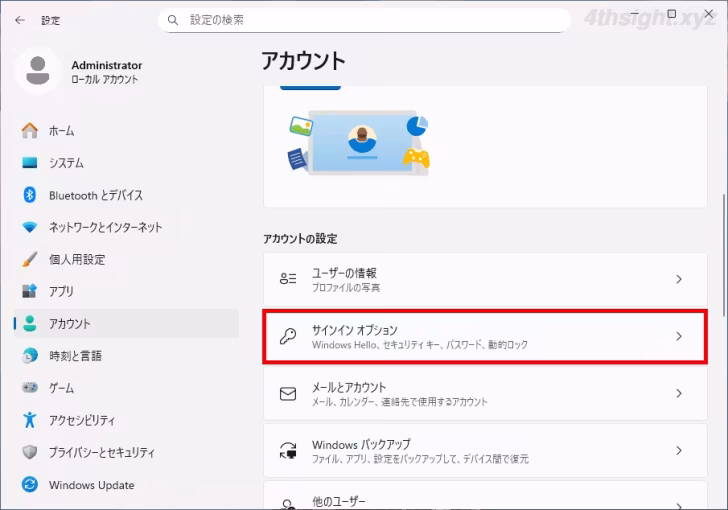Open アプリ settings
This screenshot has height=510, width=728.
click(126, 291)
